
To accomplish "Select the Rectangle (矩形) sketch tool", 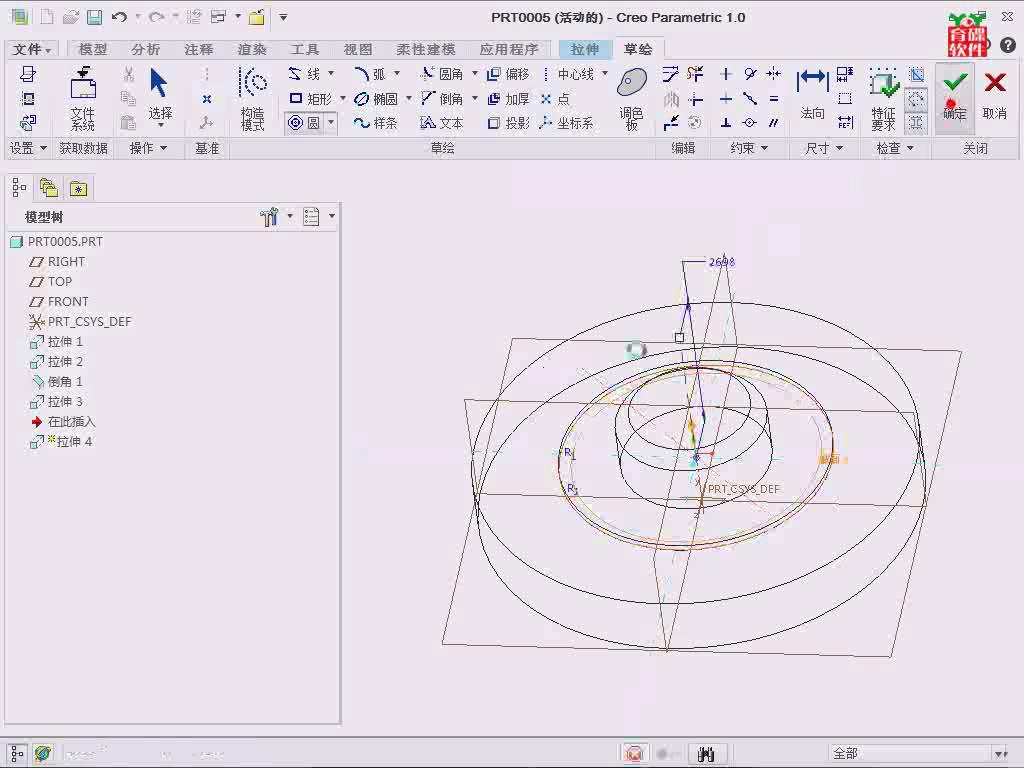I will click(310, 99).
